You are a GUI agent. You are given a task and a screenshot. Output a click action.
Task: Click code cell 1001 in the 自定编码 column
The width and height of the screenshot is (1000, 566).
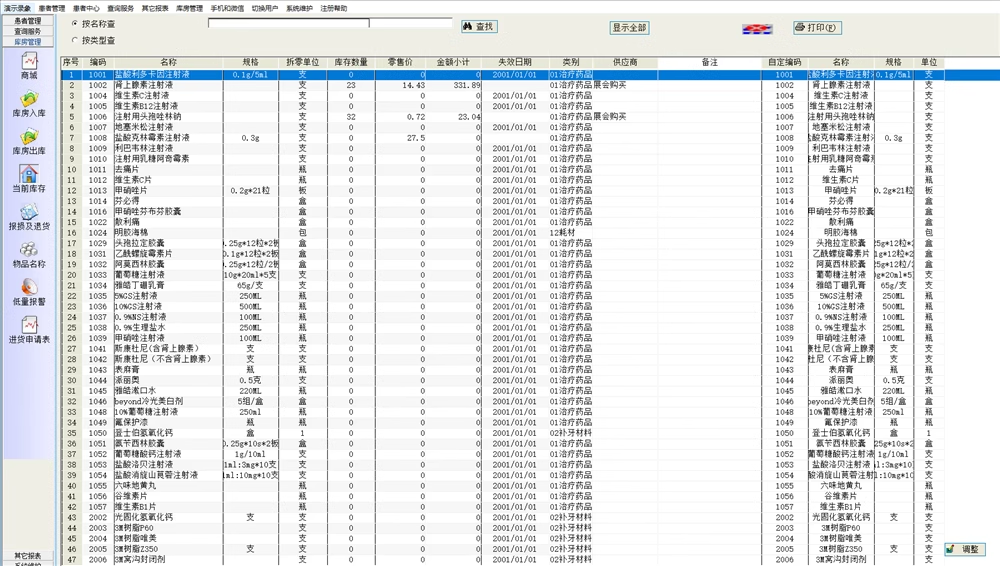coord(784,75)
